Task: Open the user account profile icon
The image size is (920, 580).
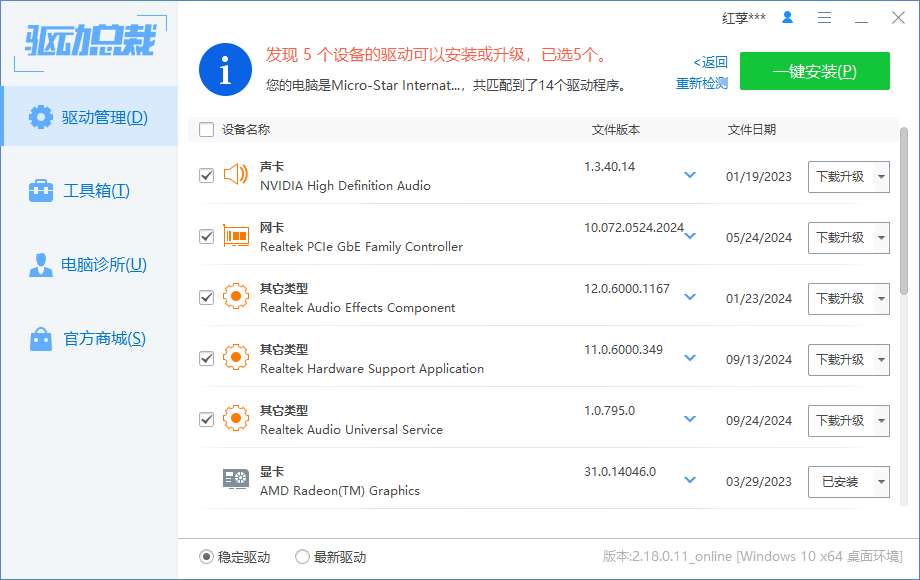Action: (x=787, y=18)
